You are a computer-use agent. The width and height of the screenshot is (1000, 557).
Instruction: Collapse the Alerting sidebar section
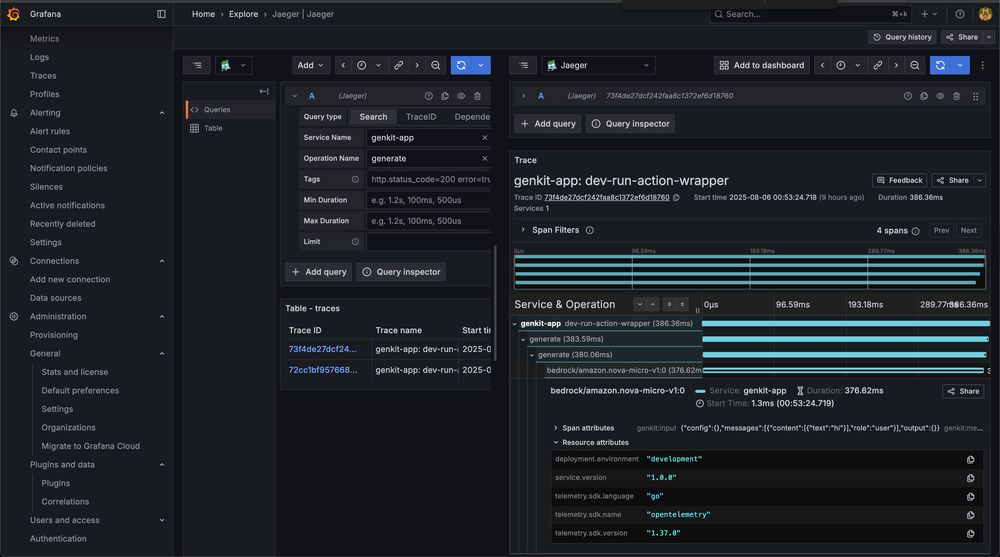(x=161, y=113)
